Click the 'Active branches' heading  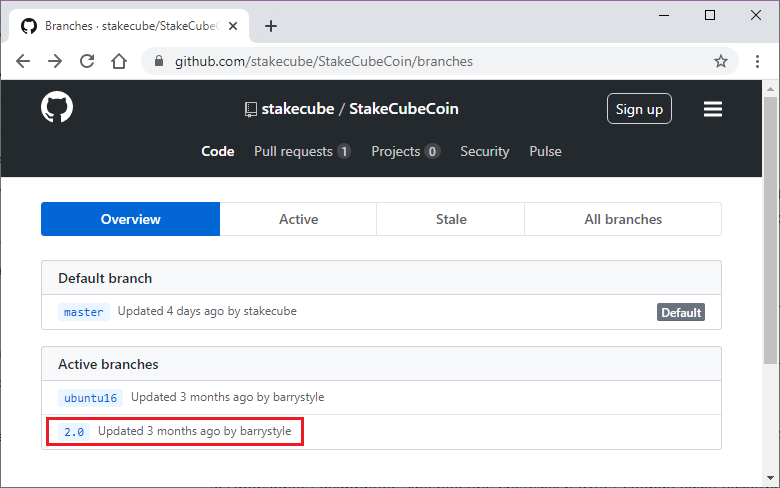pos(108,364)
